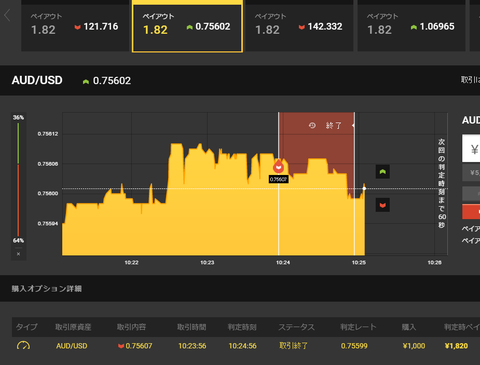Click the clock icon next to 終了
The width and height of the screenshot is (480, 365).
click(312, 125)
